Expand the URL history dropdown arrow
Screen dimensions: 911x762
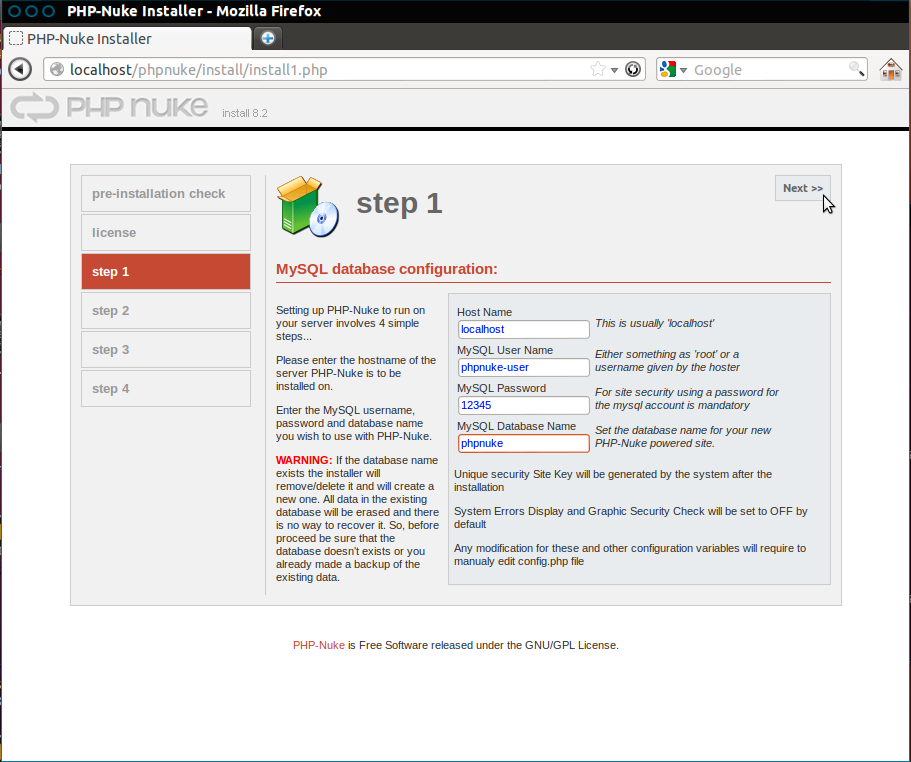(614, 70)
